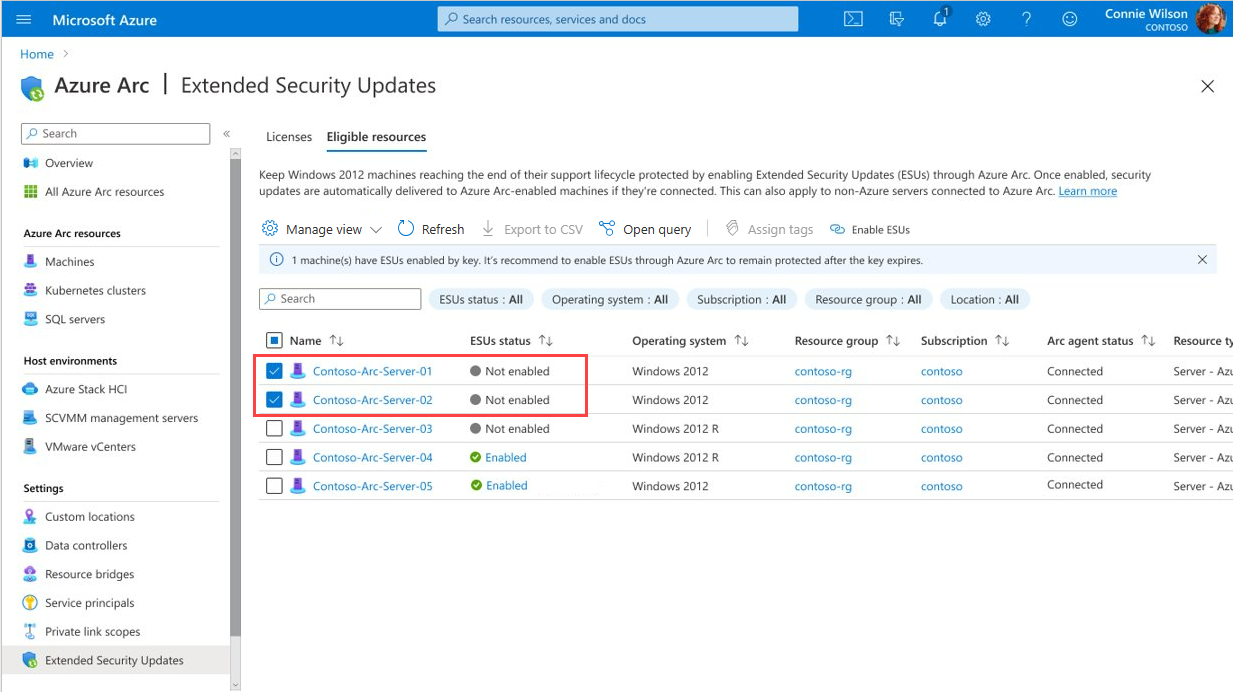Open Connie Wilson's account avatar
Viewport: 1233px width, 692px height.
point(1210,19)
